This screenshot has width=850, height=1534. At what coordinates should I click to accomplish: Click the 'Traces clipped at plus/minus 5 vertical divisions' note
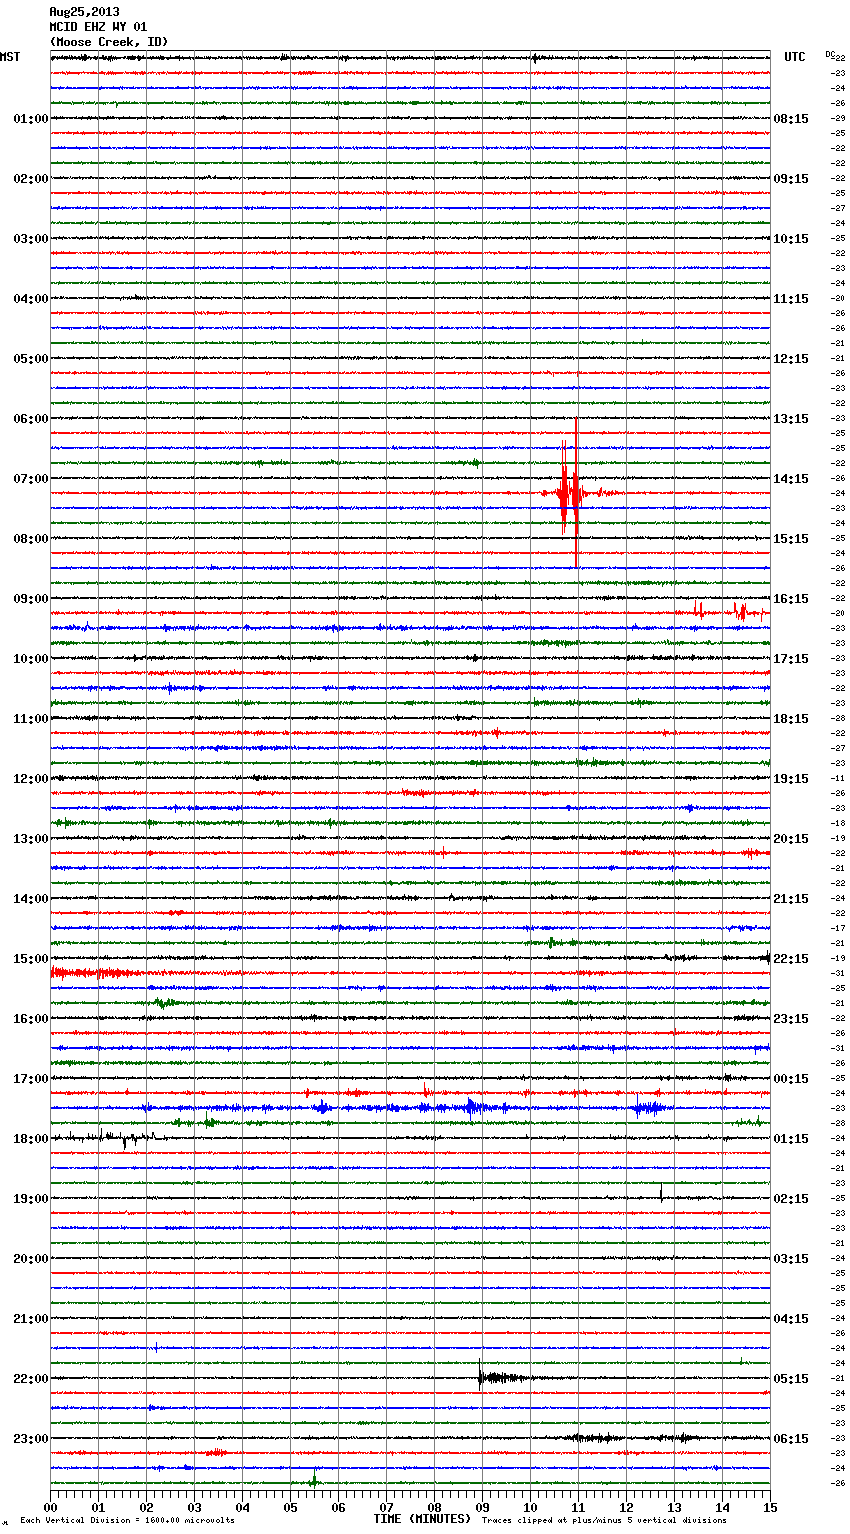(x=604, y=1521)
